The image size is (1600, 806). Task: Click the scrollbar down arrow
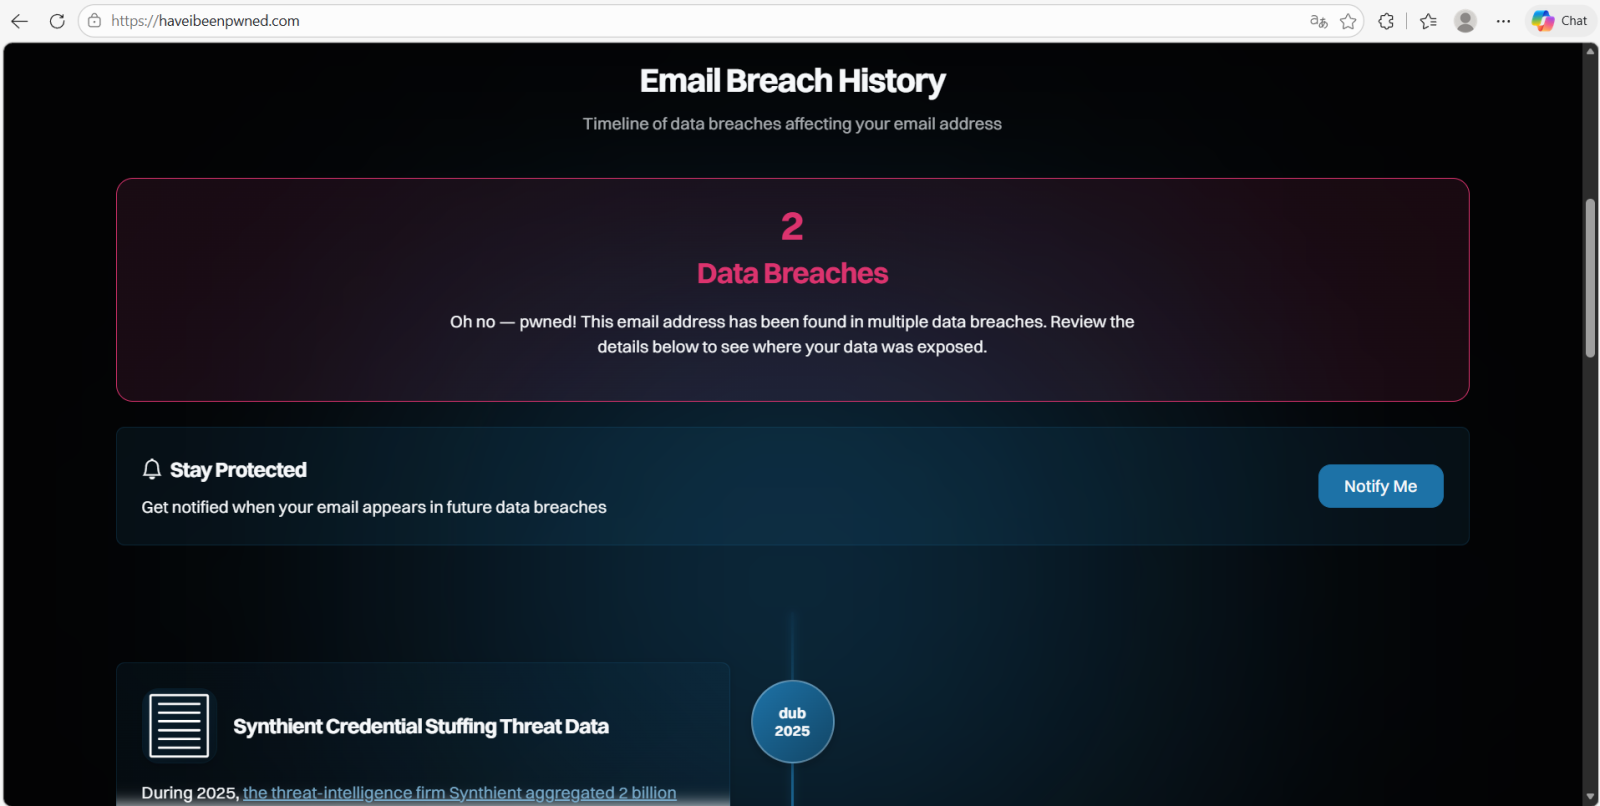point(1590,797)
